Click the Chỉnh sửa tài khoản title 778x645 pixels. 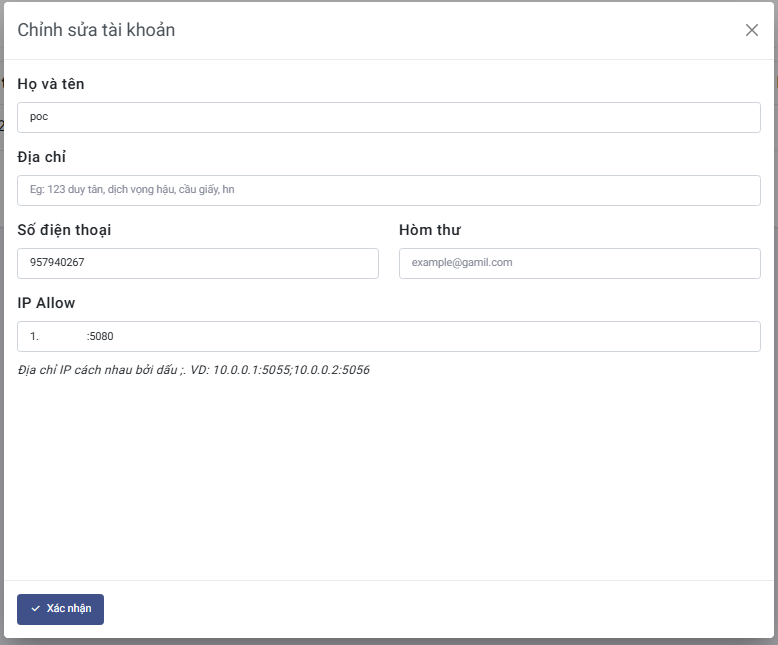(x=96, y=30)
